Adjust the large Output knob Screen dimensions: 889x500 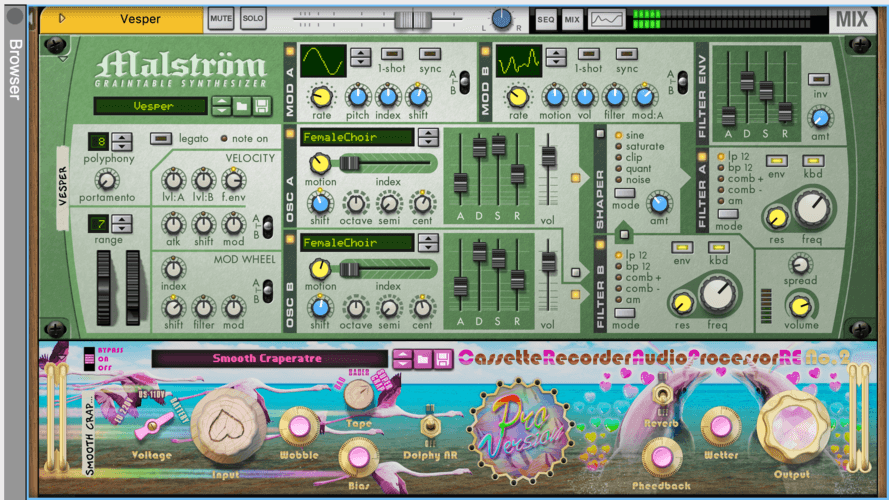tap(792, 427)
